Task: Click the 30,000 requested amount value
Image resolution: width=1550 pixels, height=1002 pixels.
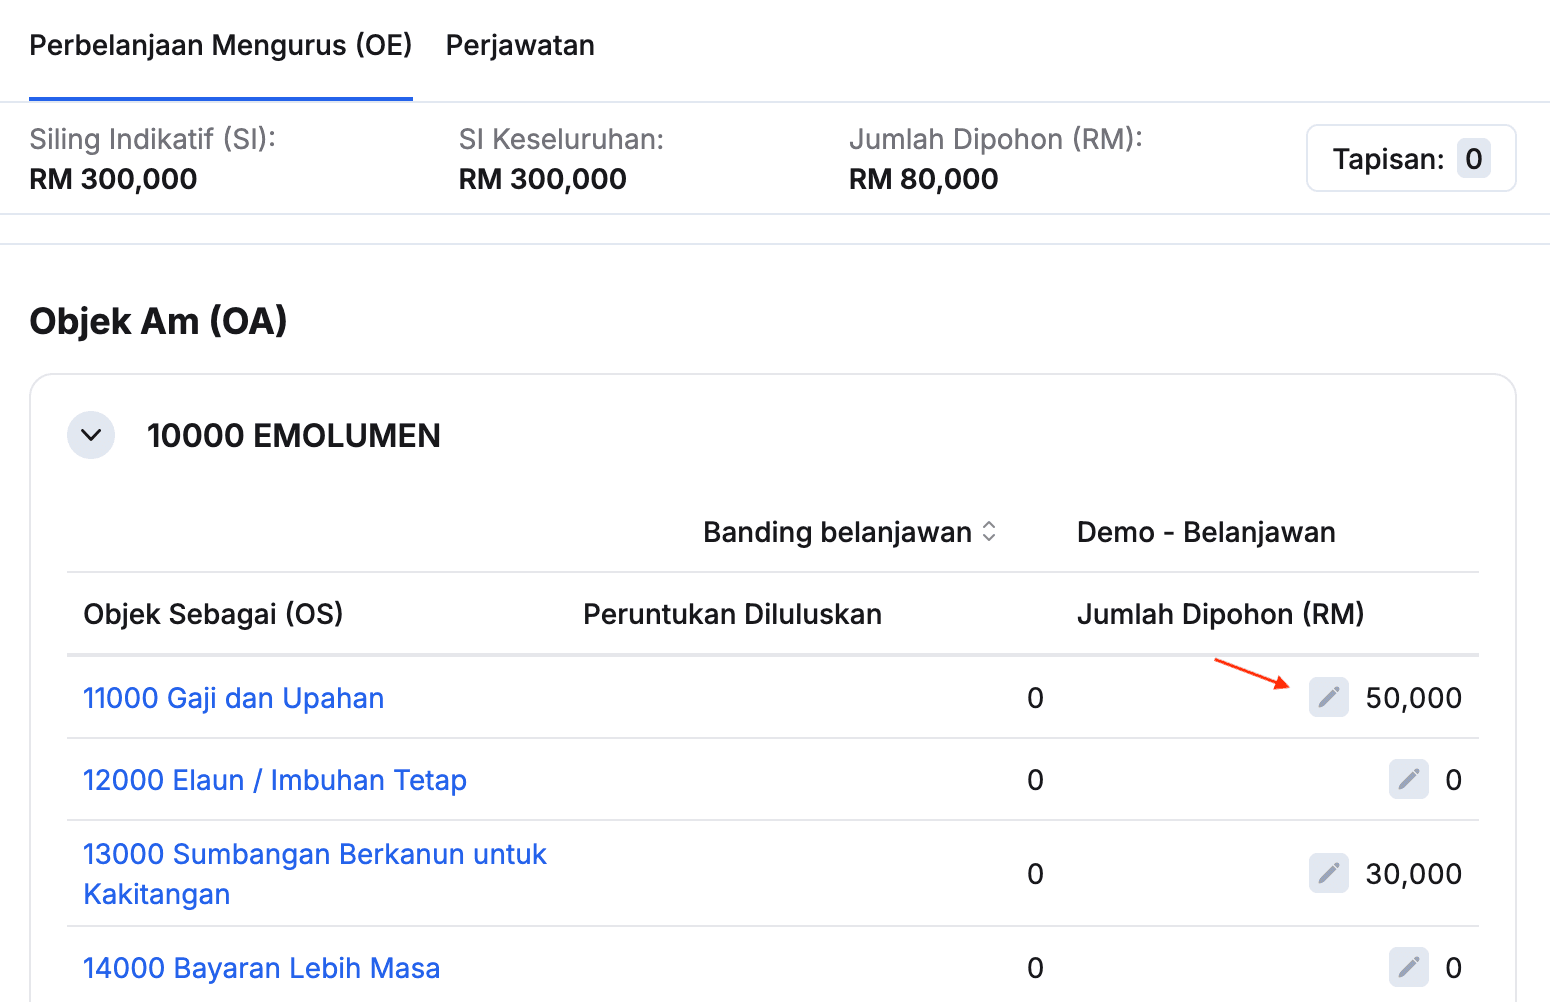Action: coord(1413,874)
